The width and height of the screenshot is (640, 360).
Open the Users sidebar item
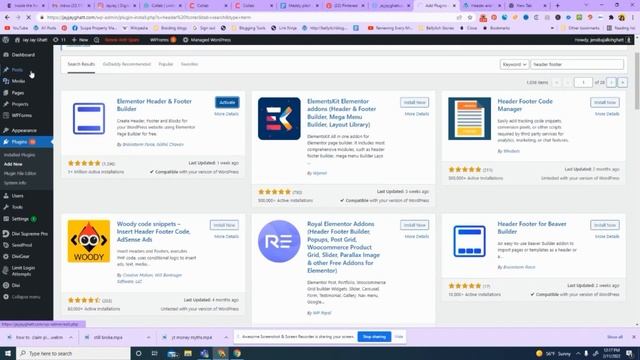click(18, 196)
